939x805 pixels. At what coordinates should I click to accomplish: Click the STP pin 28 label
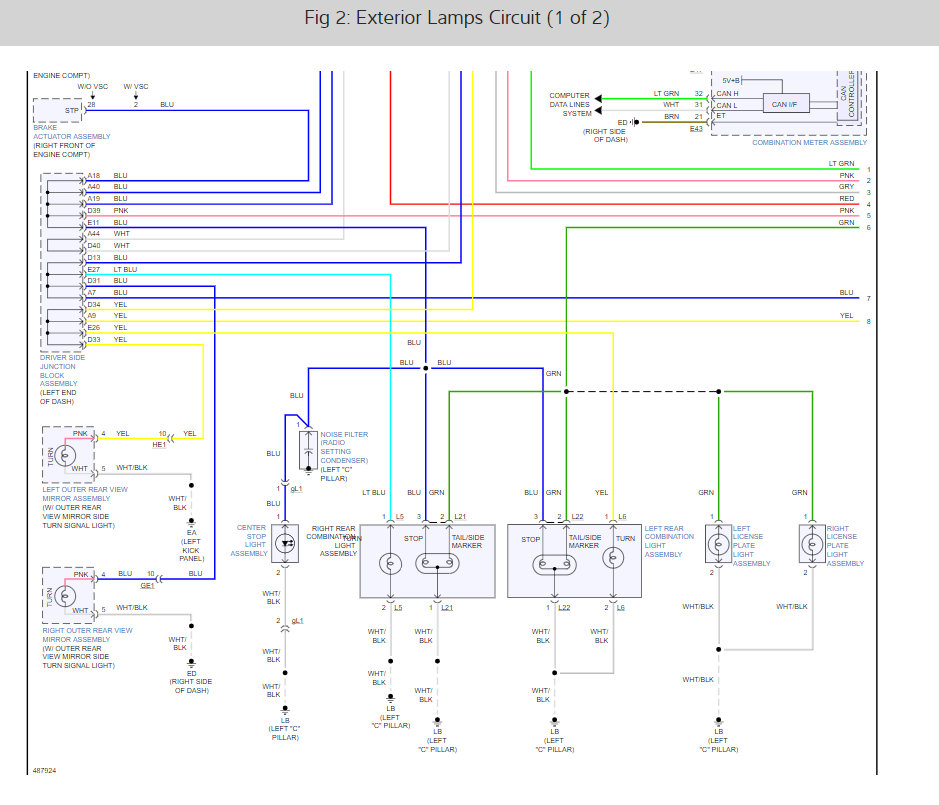[91, 104]
